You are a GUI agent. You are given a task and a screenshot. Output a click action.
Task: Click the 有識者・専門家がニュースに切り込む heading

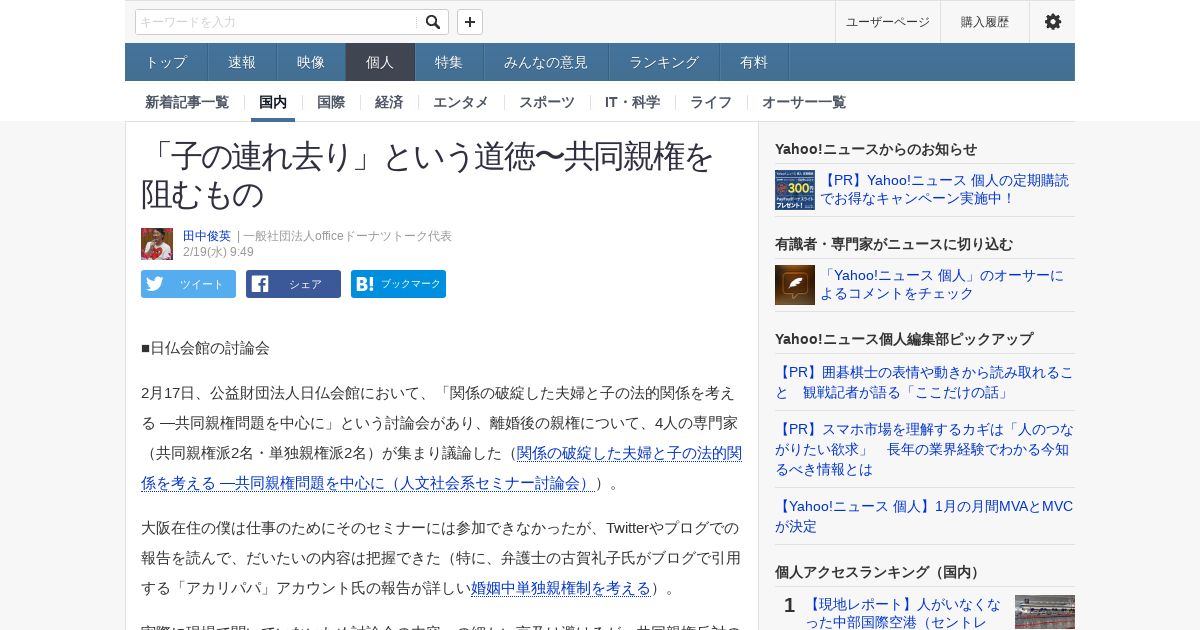pos(894,244)
